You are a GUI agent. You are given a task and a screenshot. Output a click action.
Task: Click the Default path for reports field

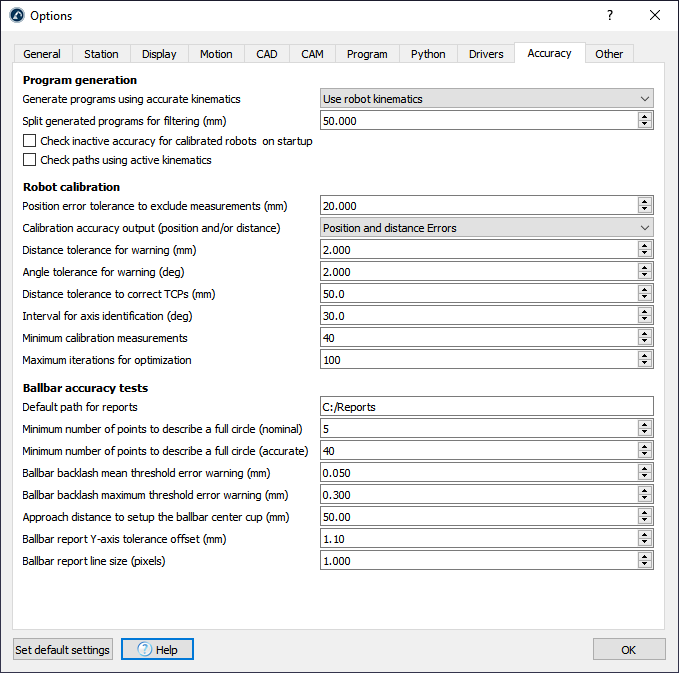486,407
